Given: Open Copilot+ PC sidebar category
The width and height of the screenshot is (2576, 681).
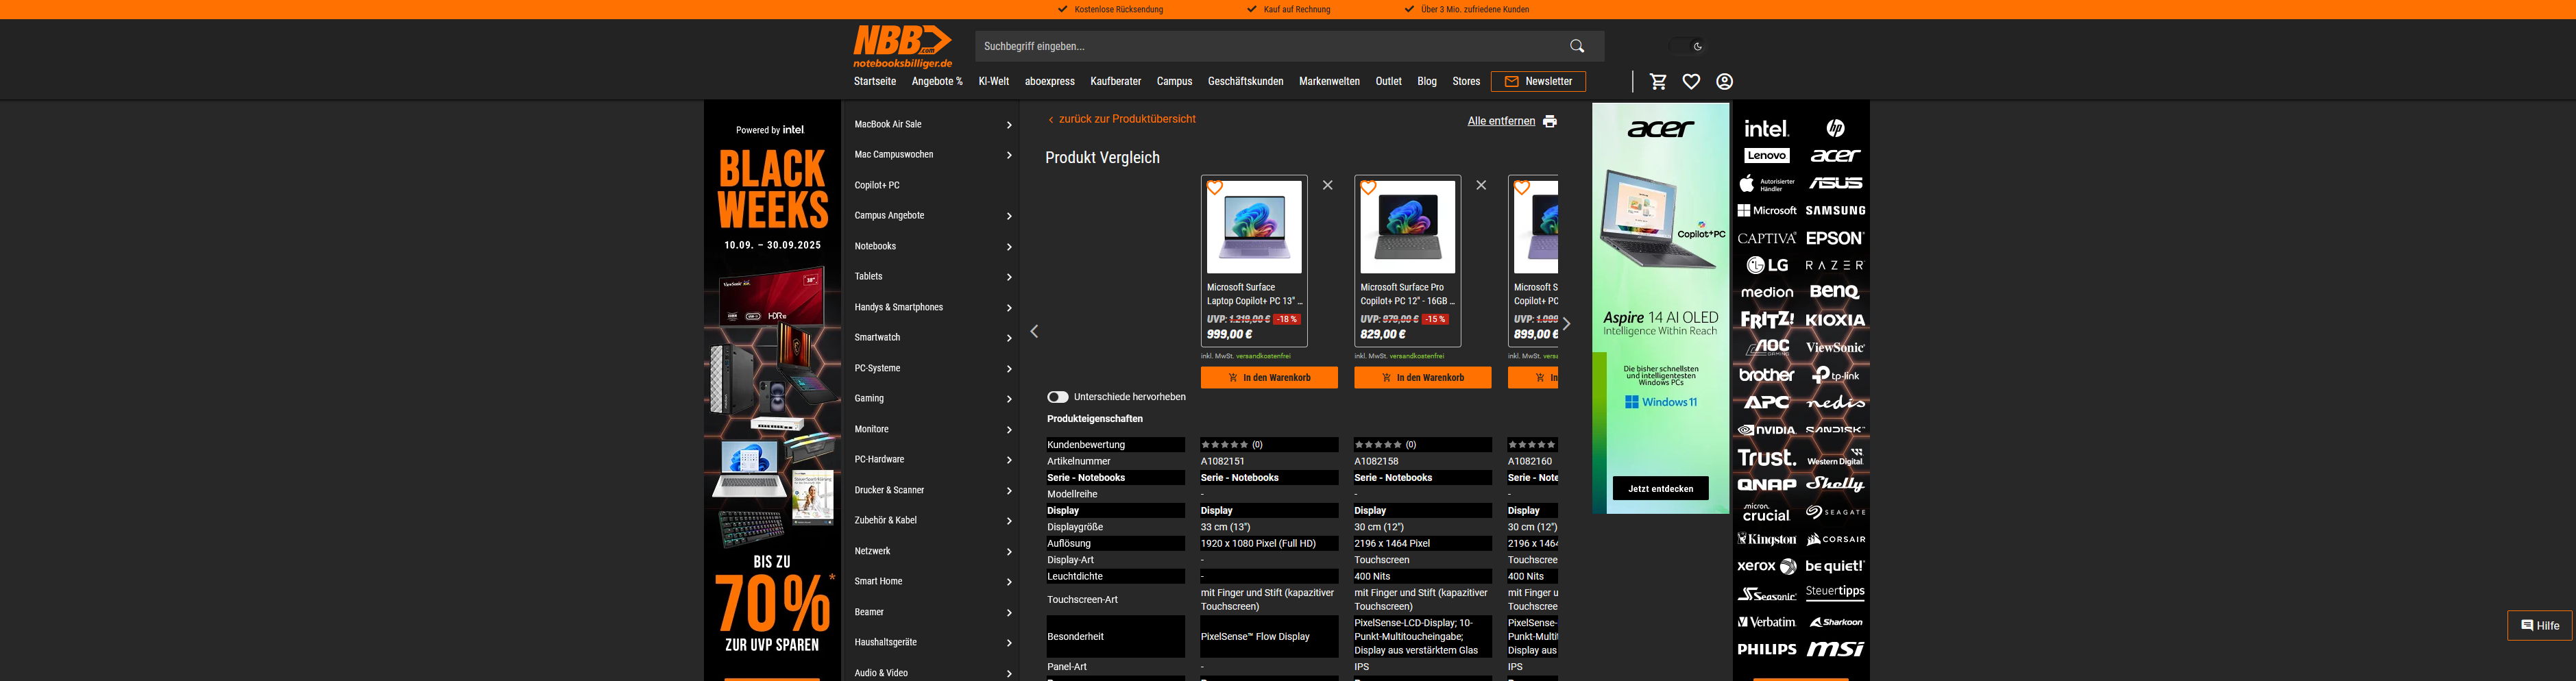Looking at the screenshot, I should tap(877, 186).
